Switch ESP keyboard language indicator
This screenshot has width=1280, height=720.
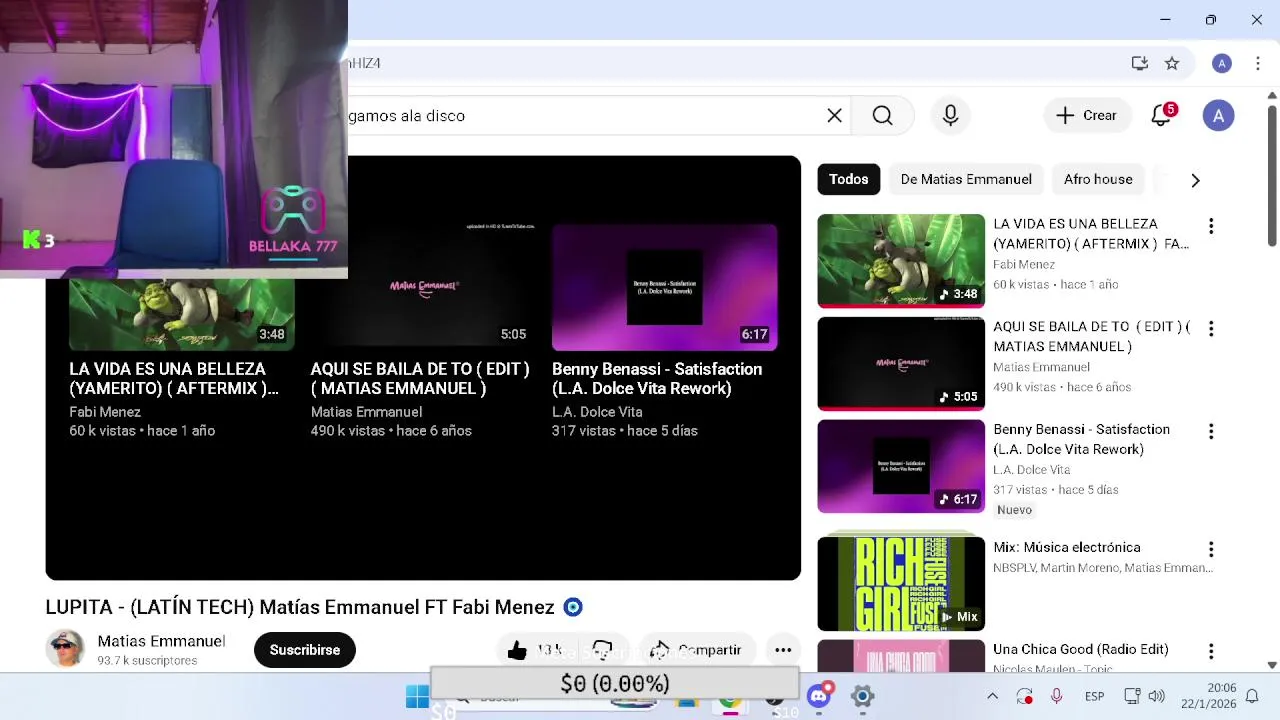coord(1094,697)
